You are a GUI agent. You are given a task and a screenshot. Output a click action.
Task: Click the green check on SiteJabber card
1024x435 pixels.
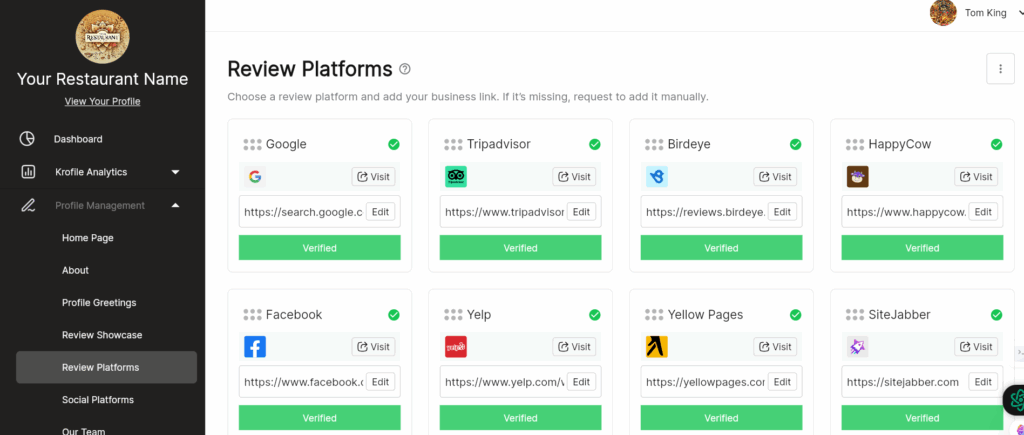coord(997,315)
